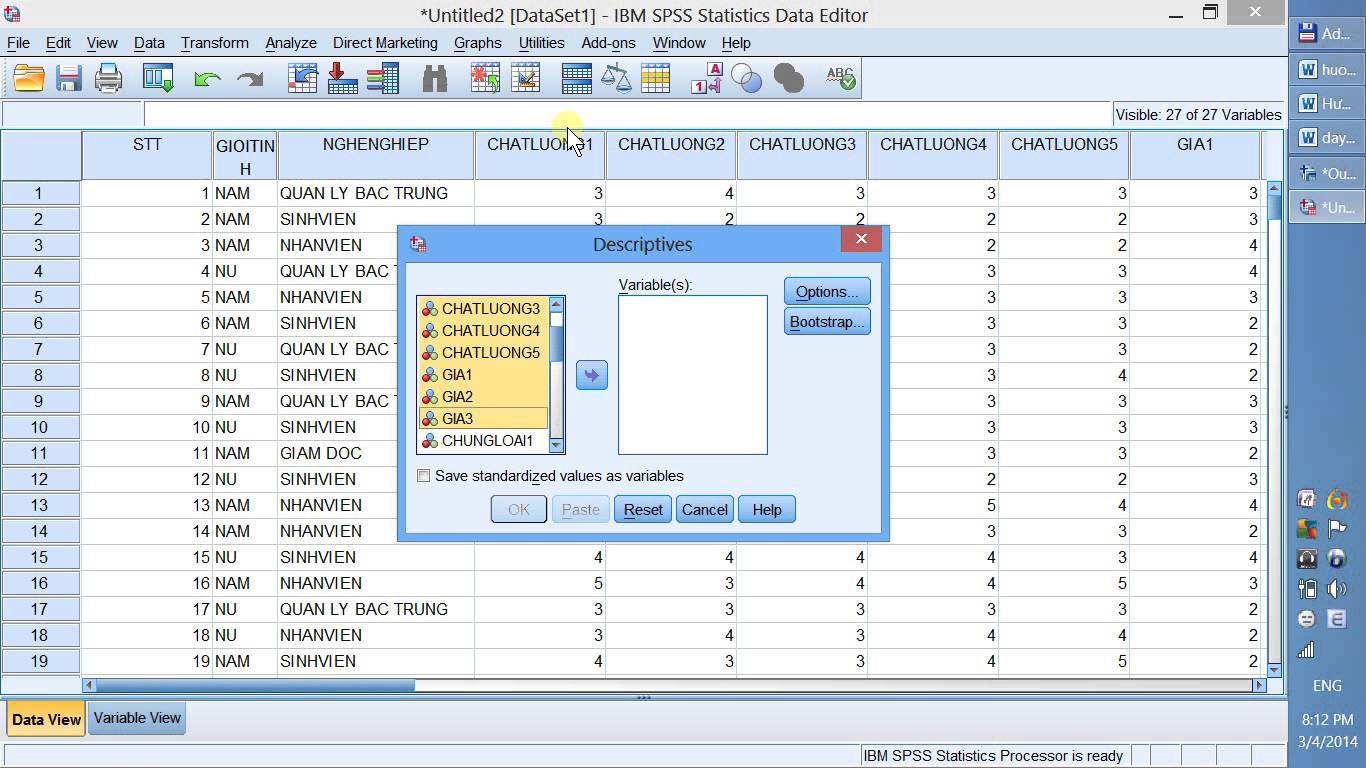Viewport: 1366px width, 768px height.
Task: Open the Transform menu
Action: [215, 43]
